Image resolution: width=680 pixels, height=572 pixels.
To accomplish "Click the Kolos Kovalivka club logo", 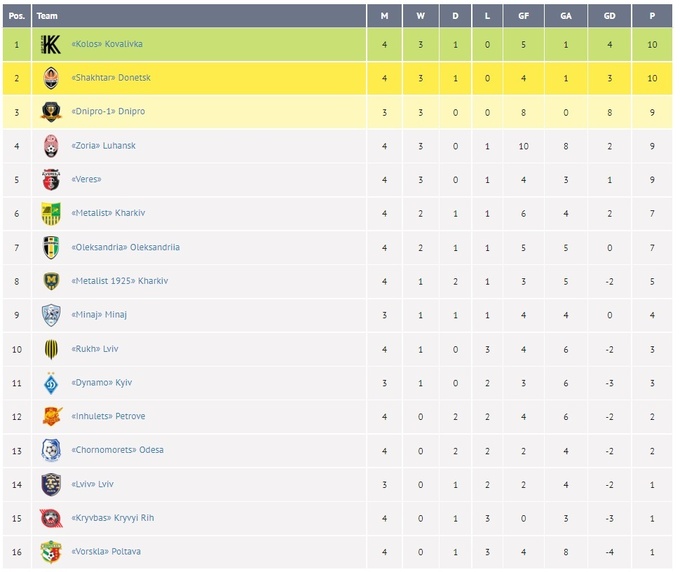I will point(51,44).
